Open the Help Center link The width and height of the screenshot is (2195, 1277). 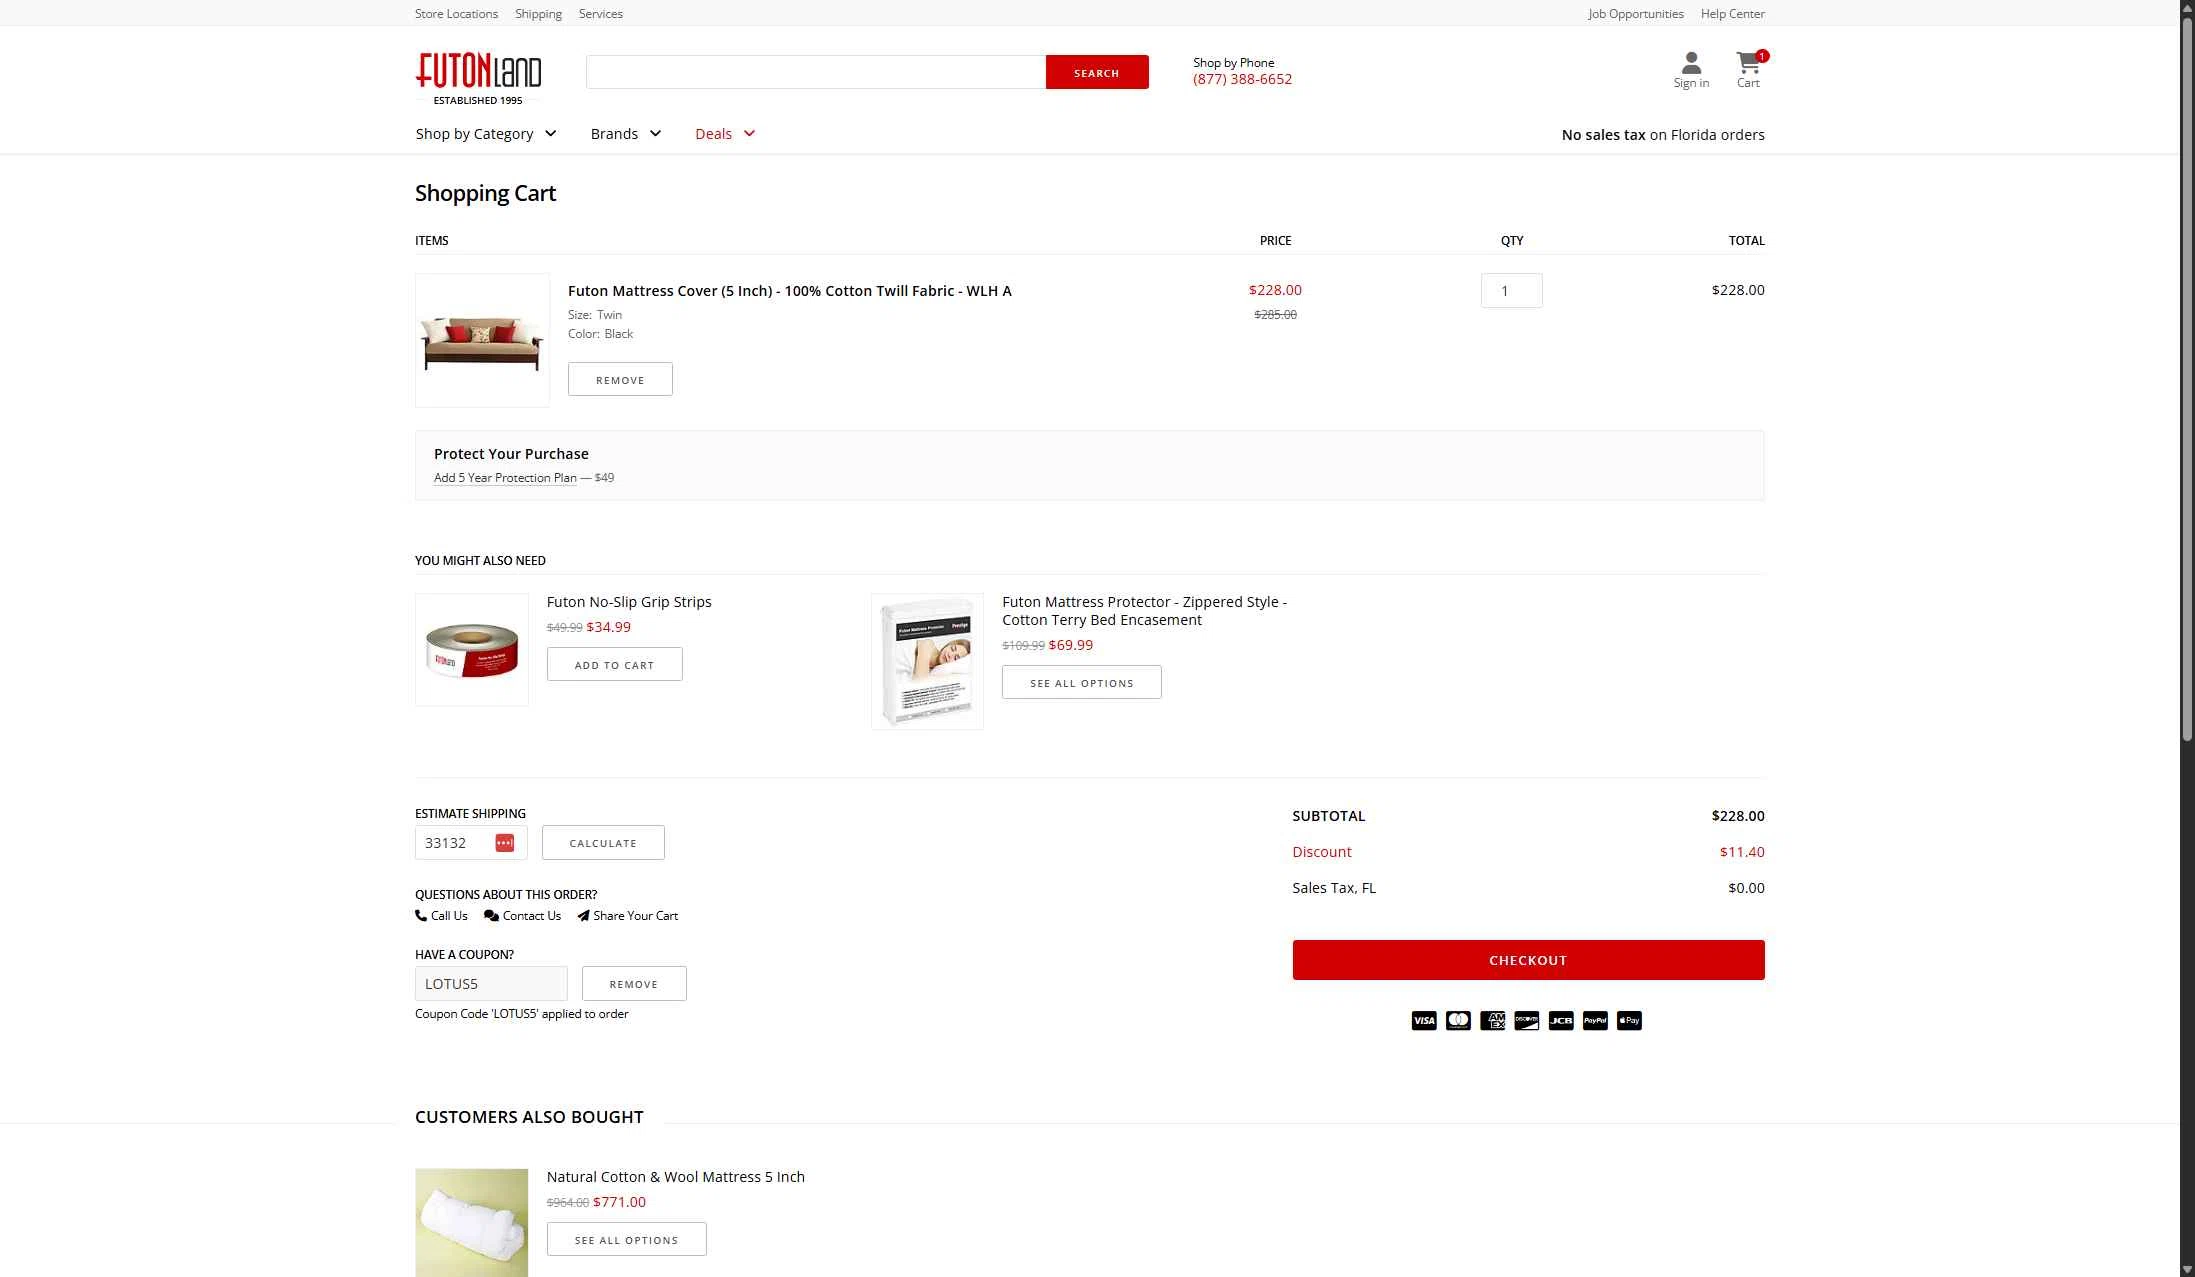coord(1732,13)
